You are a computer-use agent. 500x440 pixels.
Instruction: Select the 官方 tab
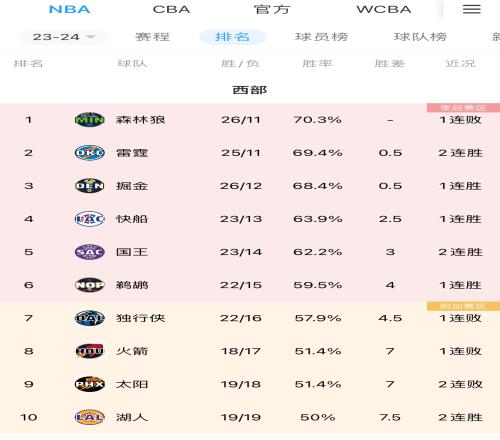[272, 9]
